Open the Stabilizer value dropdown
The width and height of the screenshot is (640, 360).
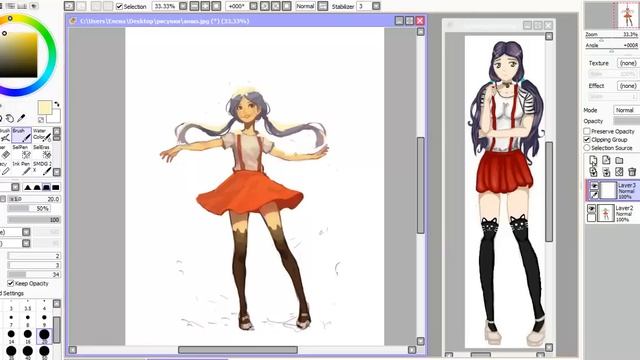point(376,6)
